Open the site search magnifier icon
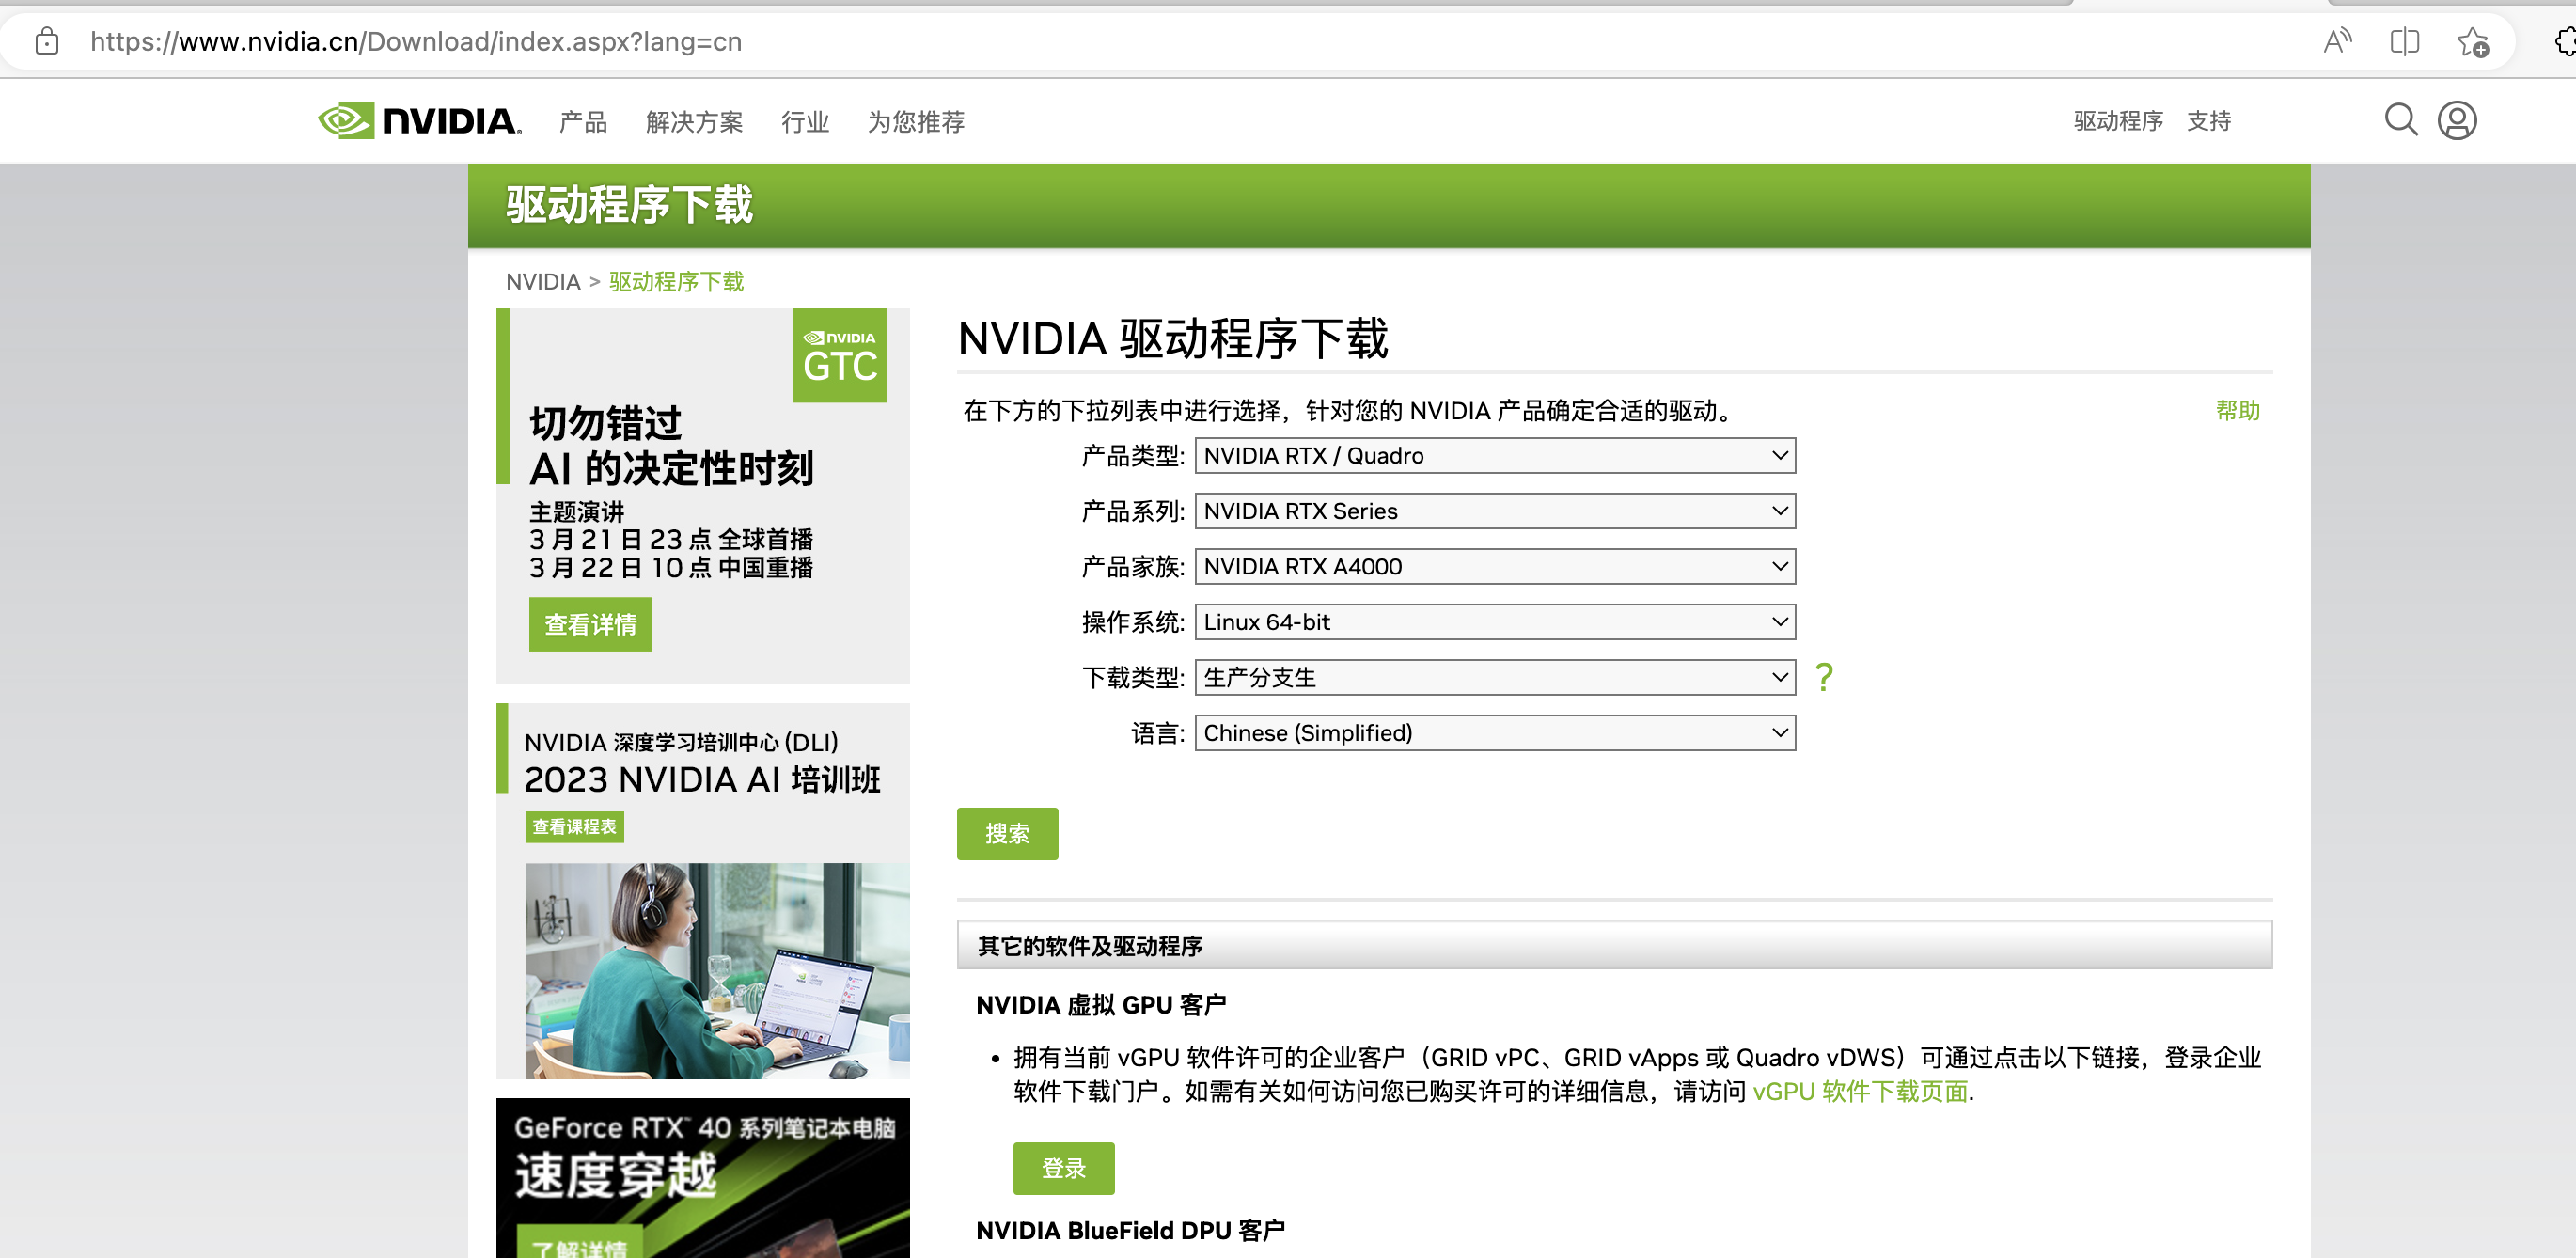This screenshot has width=2576, height=1258. (2400, 120)
